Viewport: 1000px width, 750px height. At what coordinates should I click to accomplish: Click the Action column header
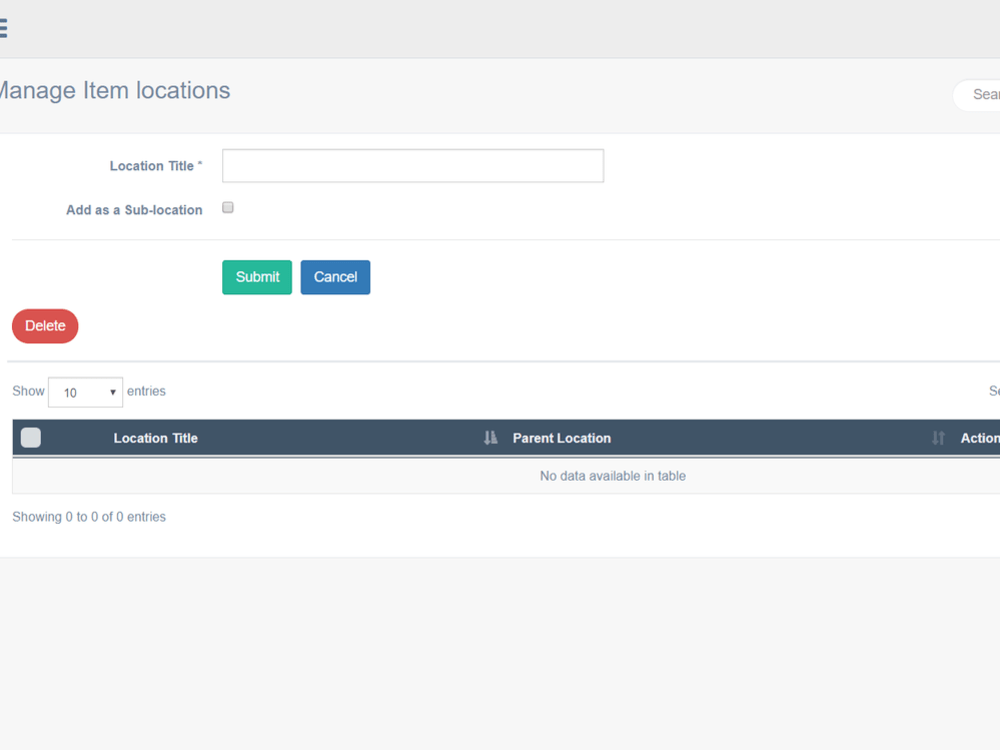(979, 438)
